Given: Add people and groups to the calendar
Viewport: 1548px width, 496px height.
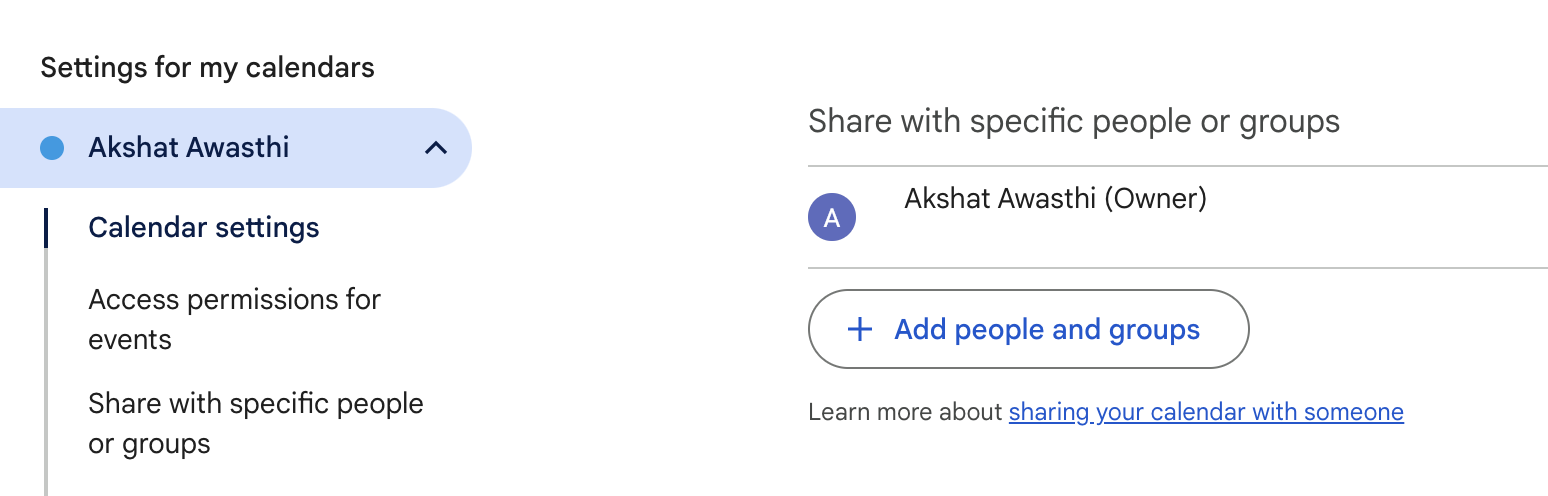Looking at the screenshot, I should tap(1028, 329).
